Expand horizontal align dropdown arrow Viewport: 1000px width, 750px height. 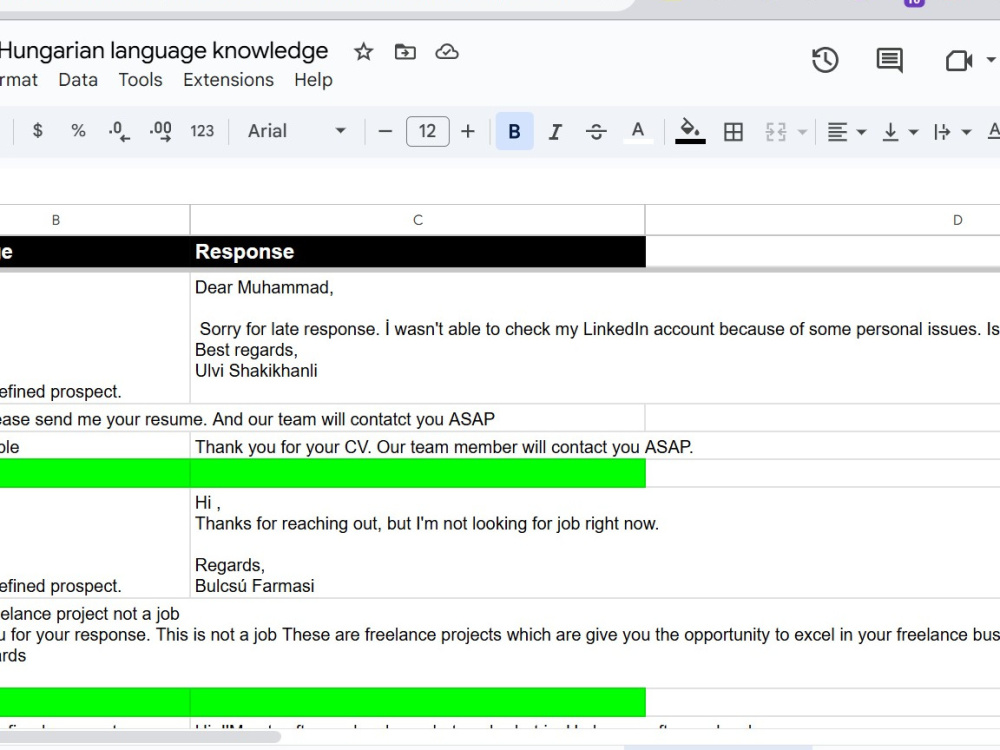861,132
